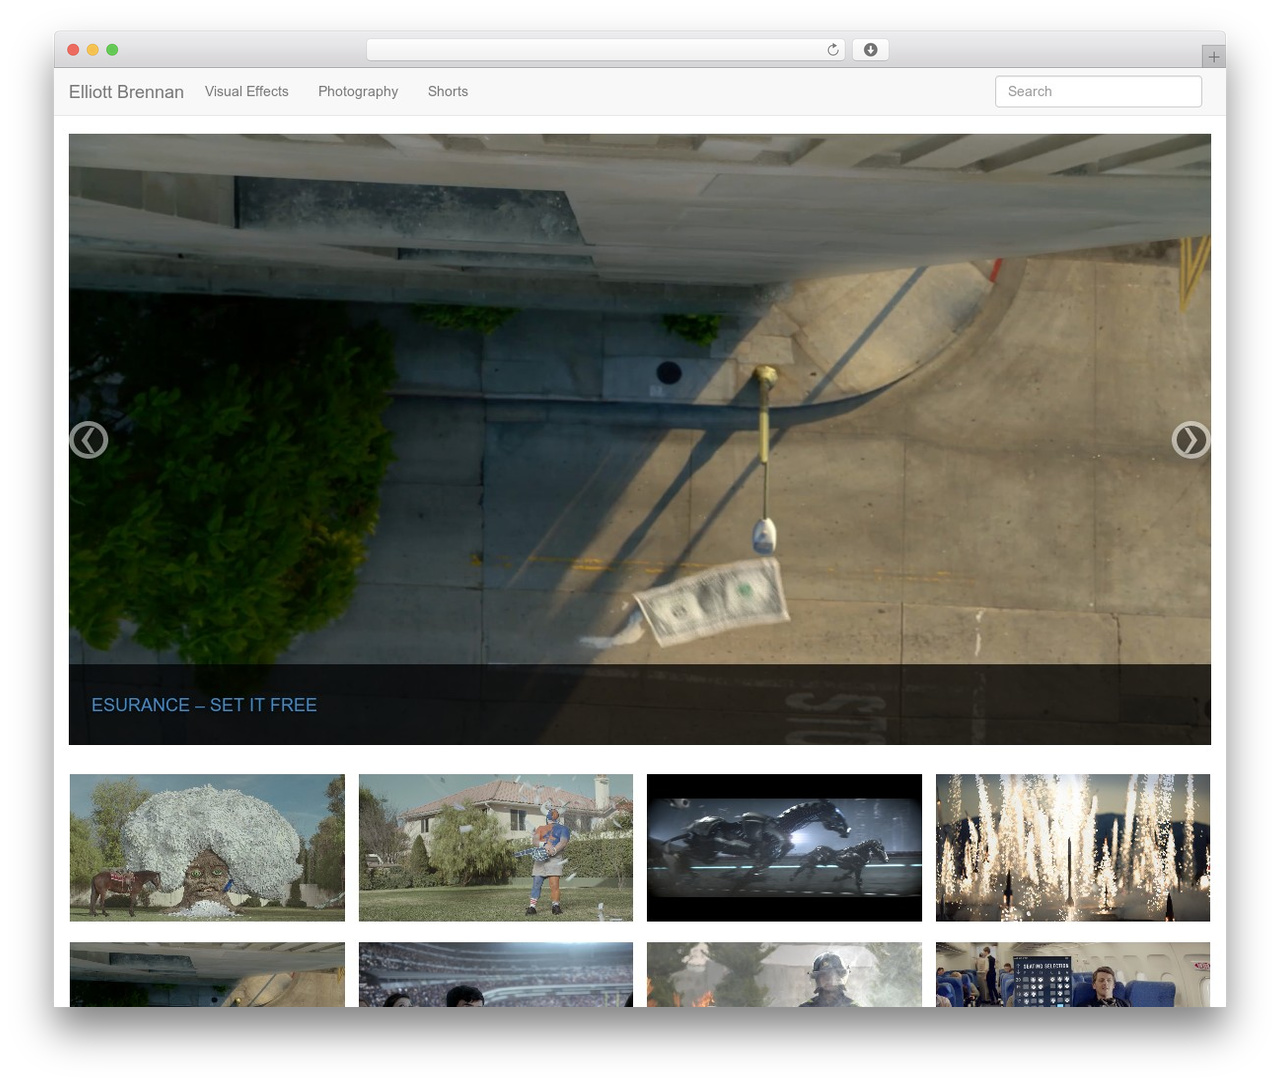Click the next slide arrow on carousel
Viewport: 1280px width, 1084px height.
pyautogui.click(x=1190, y=440)
